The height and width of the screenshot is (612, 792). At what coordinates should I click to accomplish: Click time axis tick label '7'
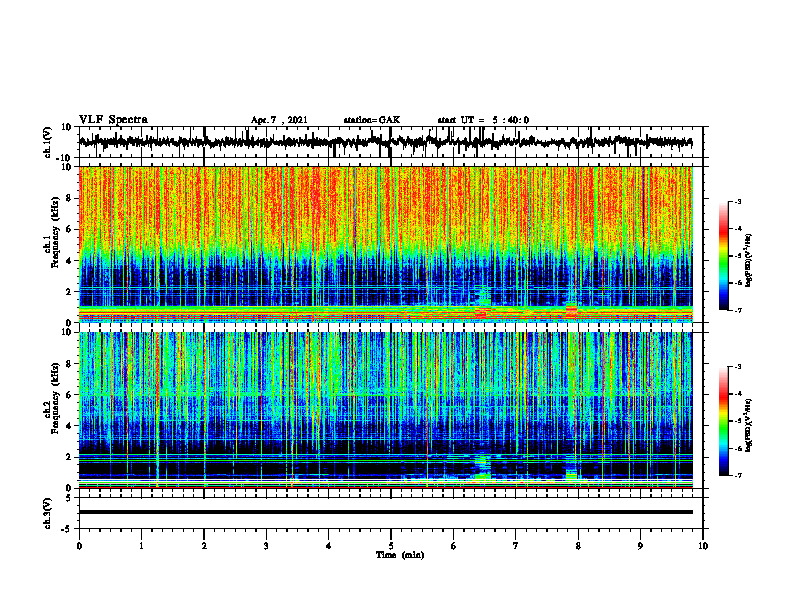(x=516, y=546)
